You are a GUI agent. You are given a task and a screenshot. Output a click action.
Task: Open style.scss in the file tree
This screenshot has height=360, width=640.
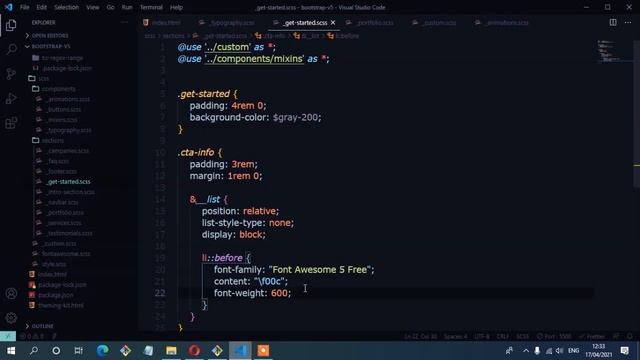coord(54,264)
